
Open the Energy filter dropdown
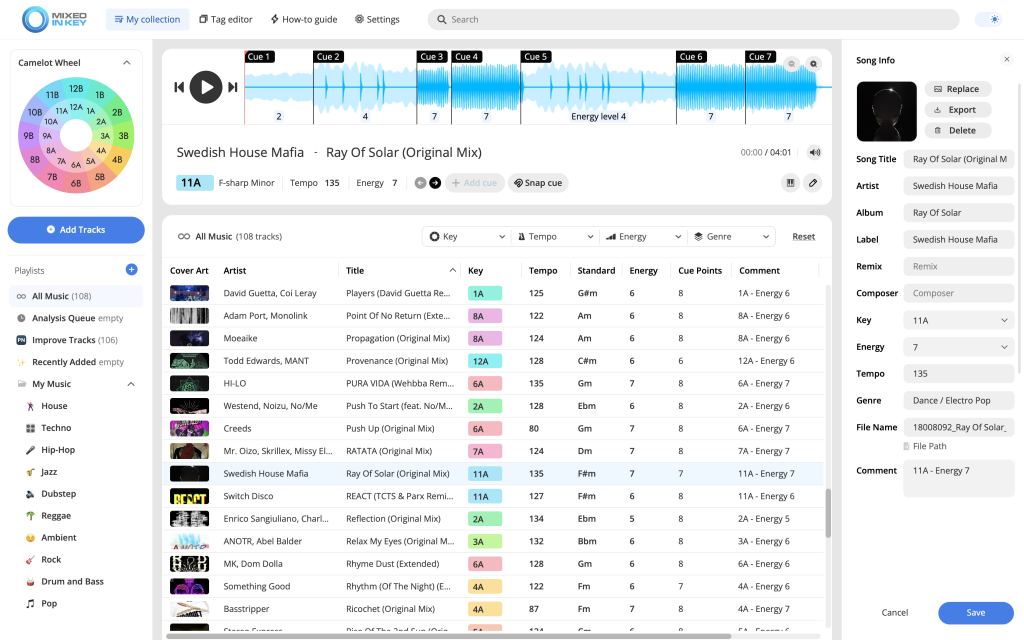642,237
